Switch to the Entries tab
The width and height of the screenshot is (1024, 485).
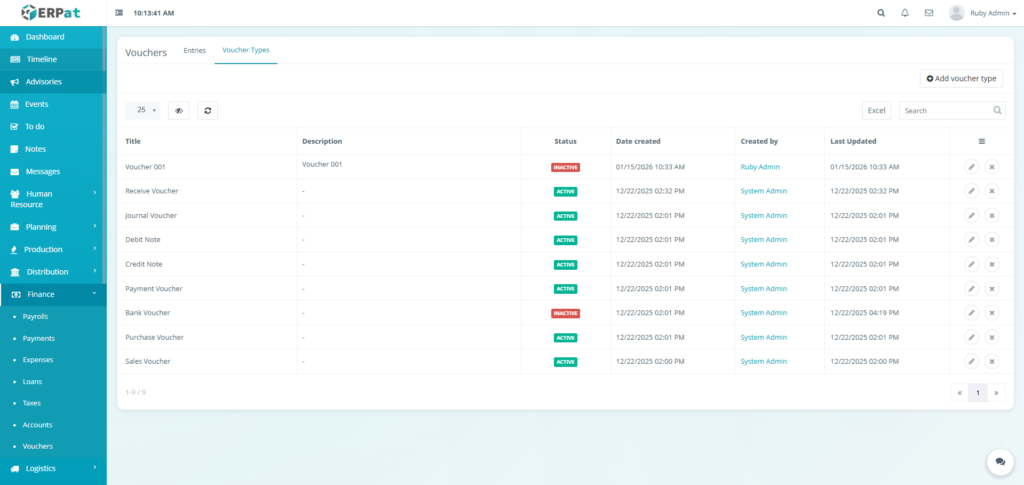point(194,50)
